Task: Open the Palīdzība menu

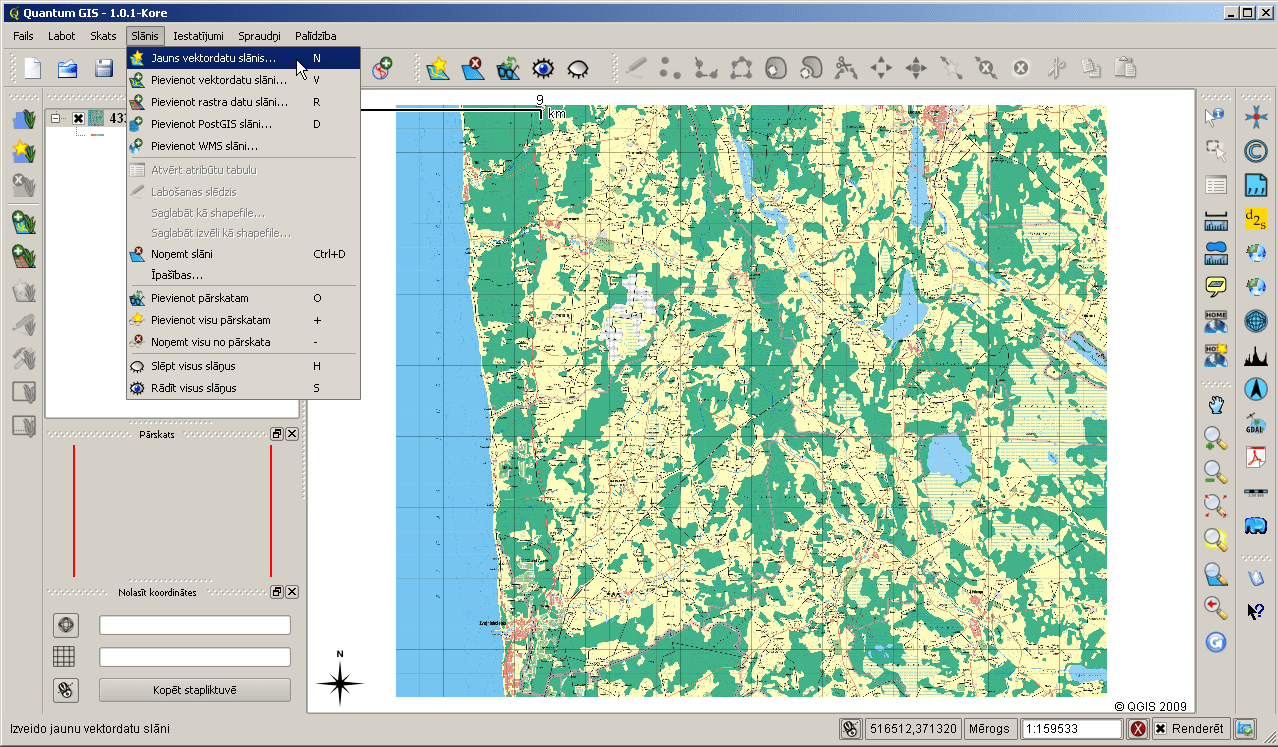Action: [x=316, y=36]
